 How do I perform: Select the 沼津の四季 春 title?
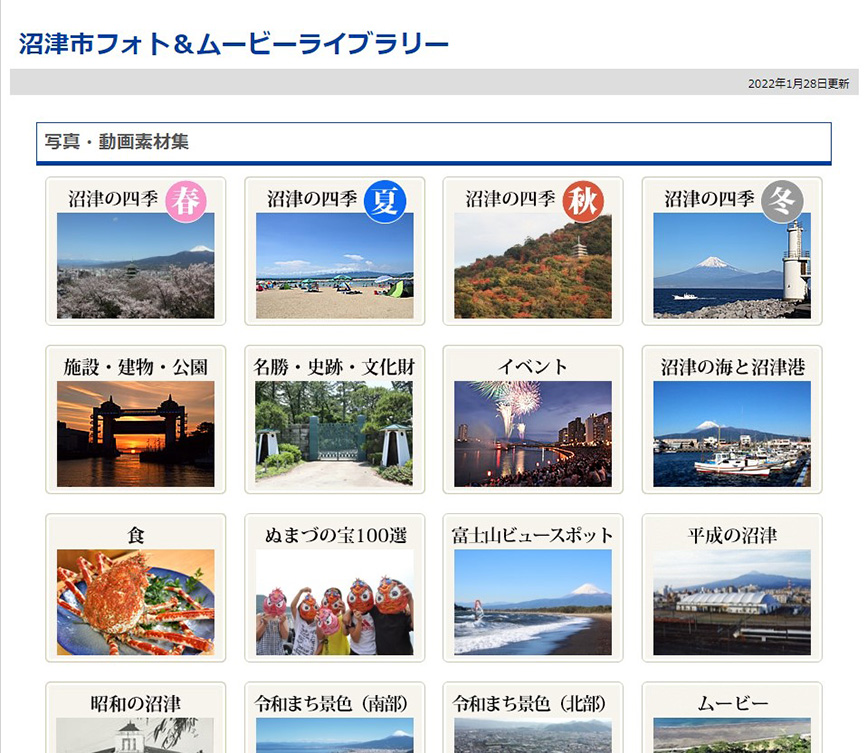point(113,199)
